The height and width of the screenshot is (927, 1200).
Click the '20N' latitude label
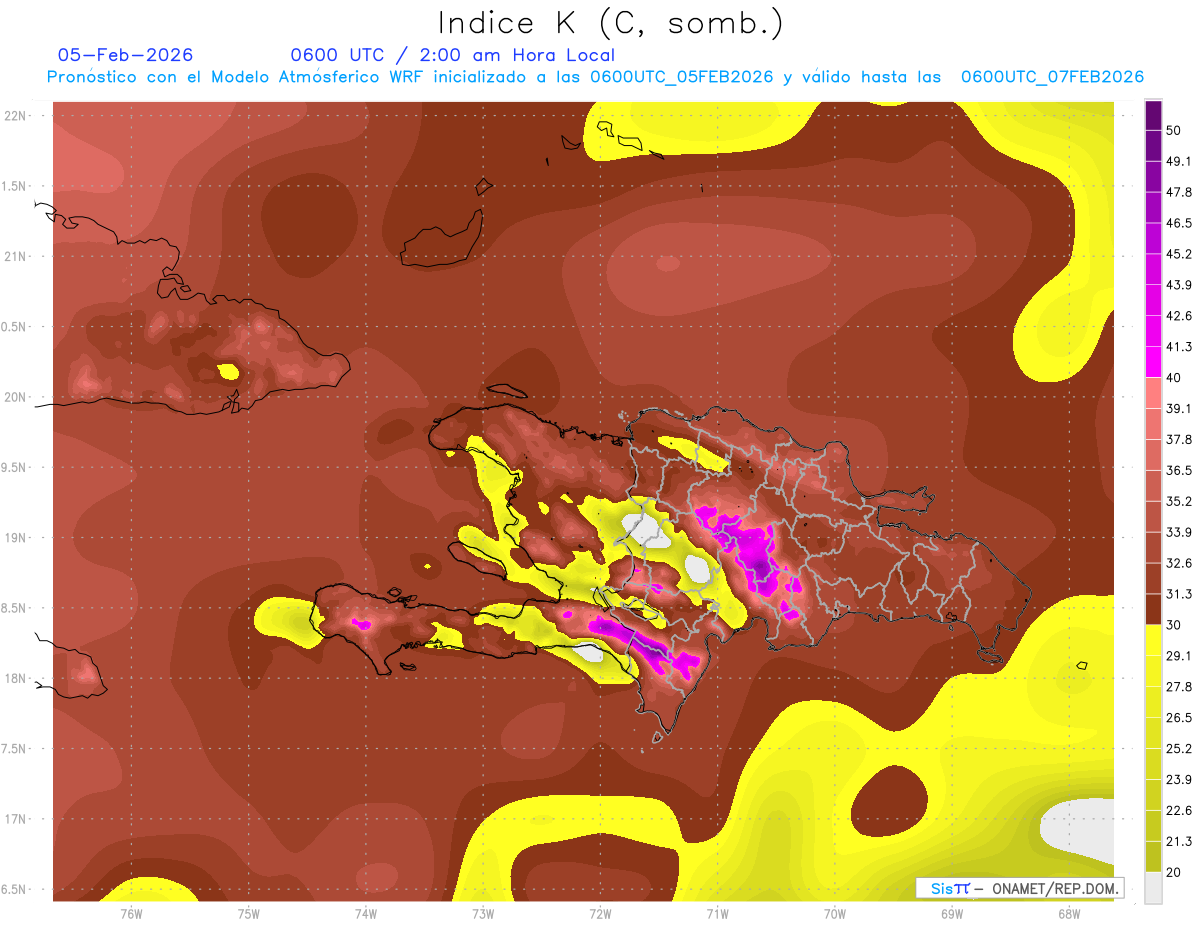tap(17, 397)
